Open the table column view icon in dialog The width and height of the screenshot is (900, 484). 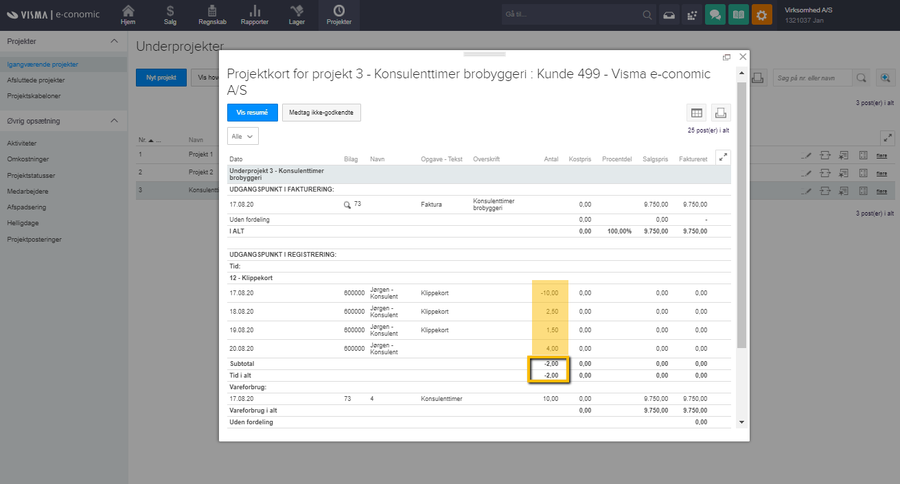click(x=696, y=112)
